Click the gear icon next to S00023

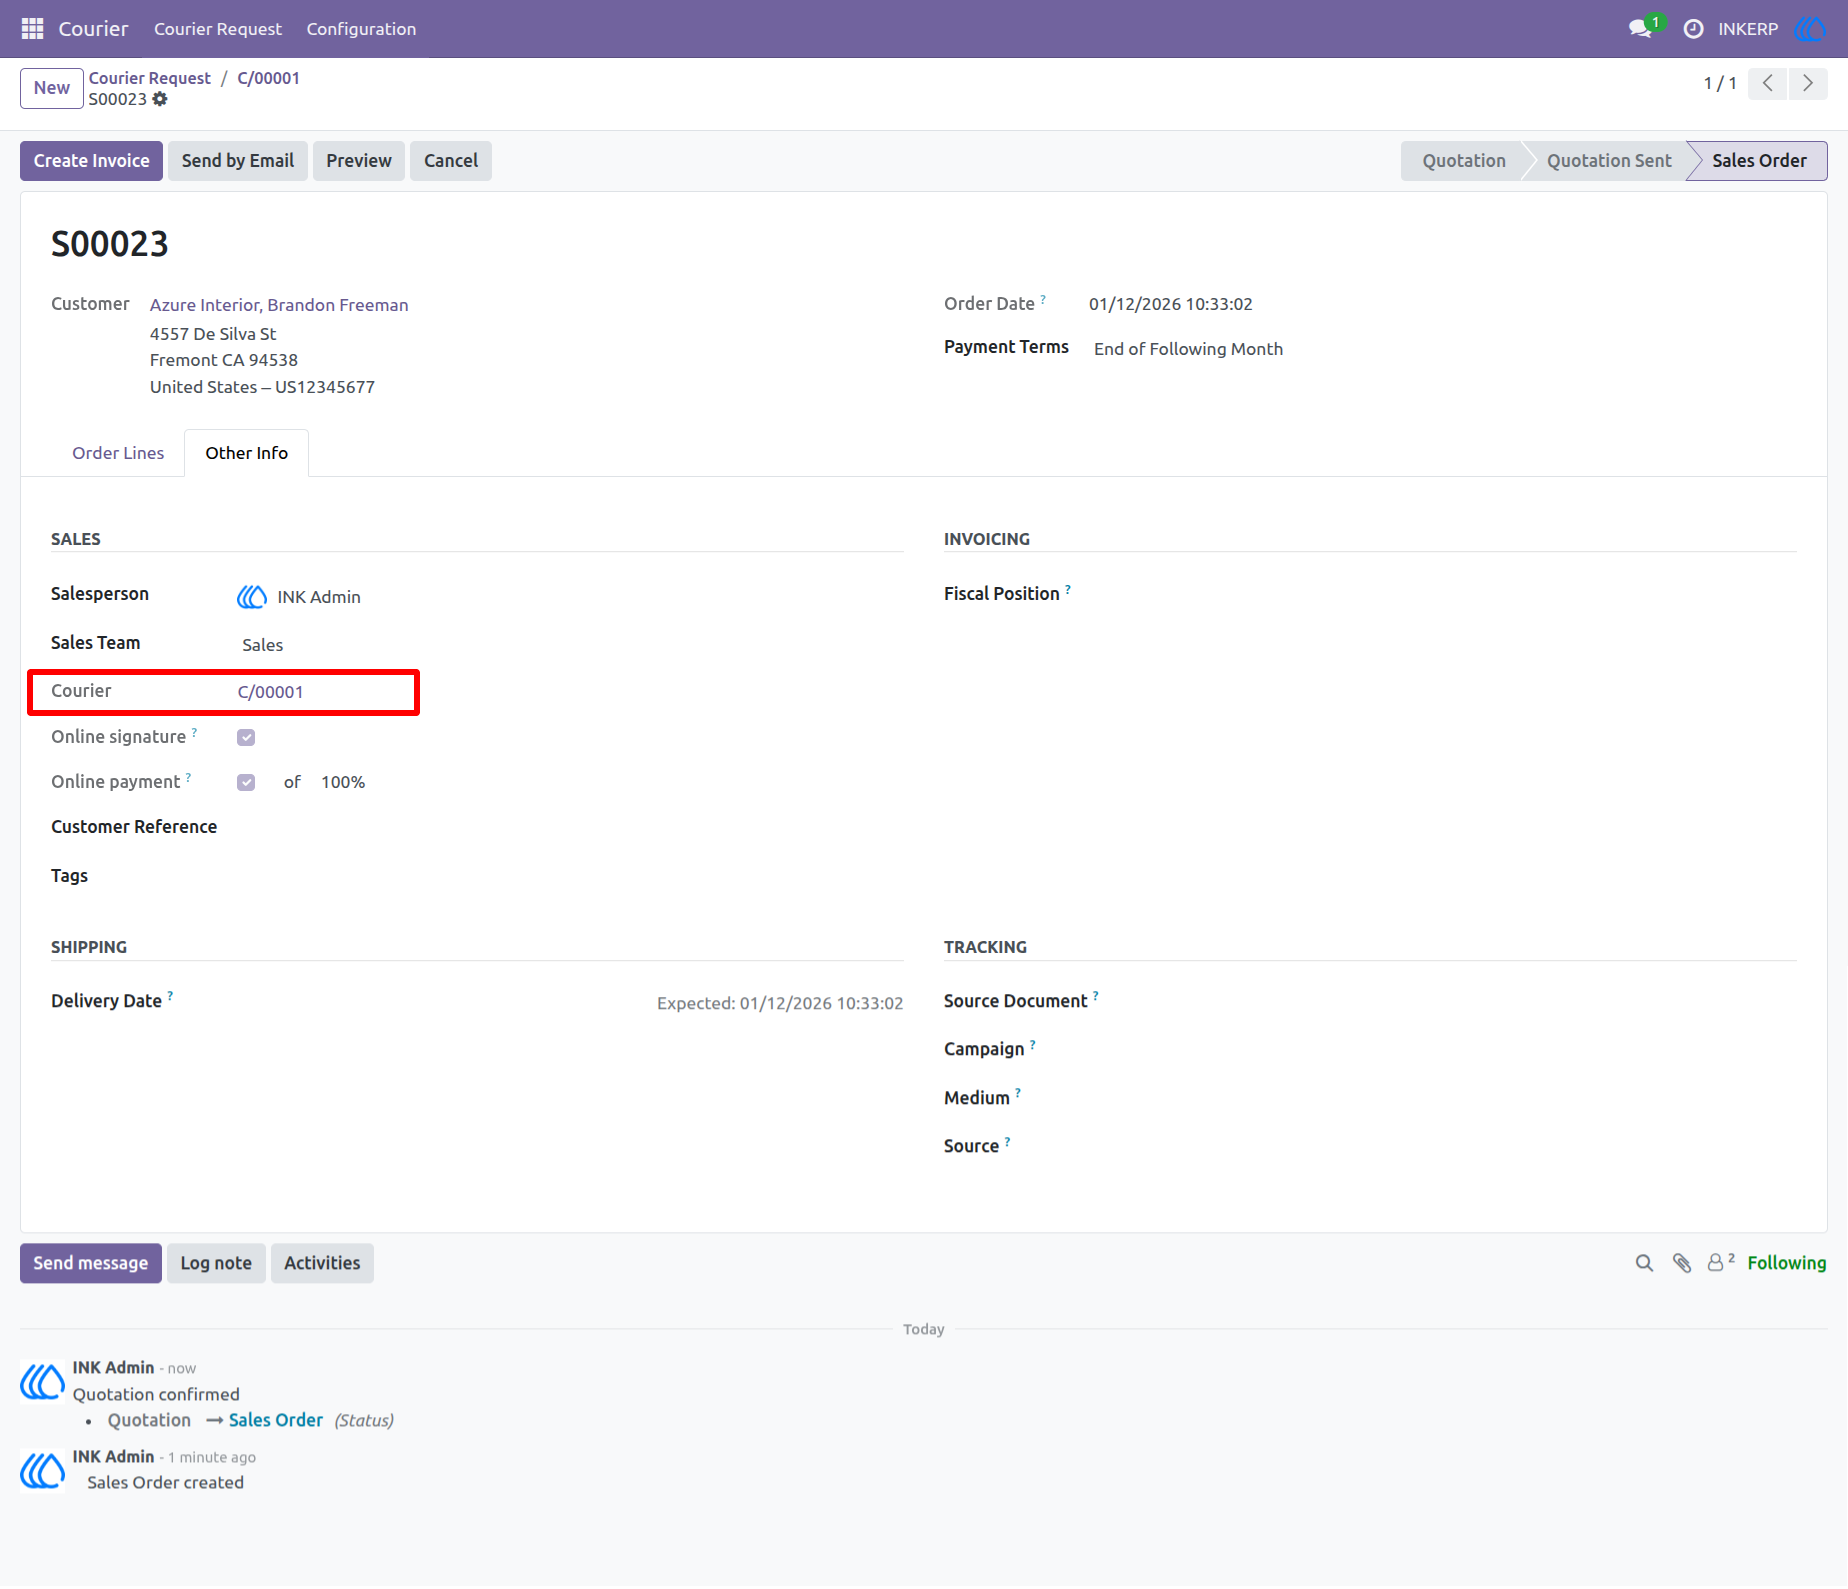[x=160, y=99]
